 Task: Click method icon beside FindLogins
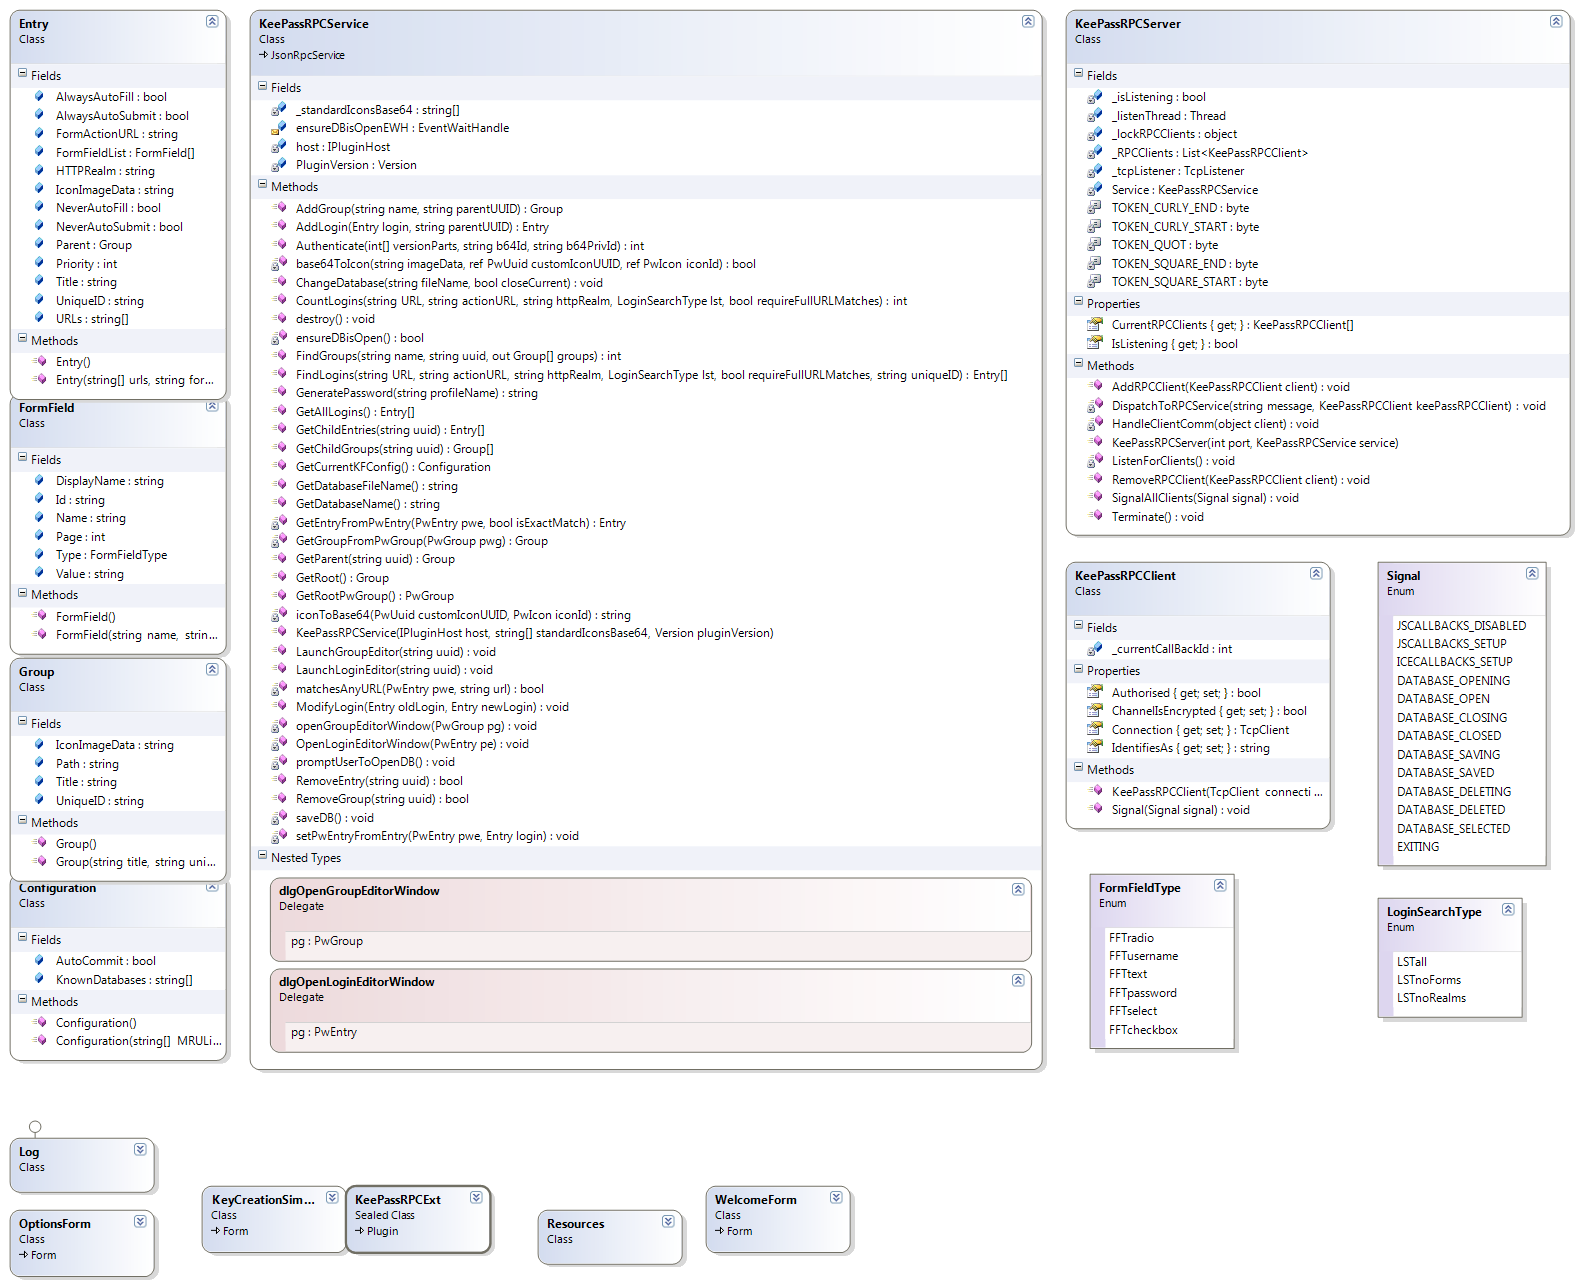coord(280,375)
